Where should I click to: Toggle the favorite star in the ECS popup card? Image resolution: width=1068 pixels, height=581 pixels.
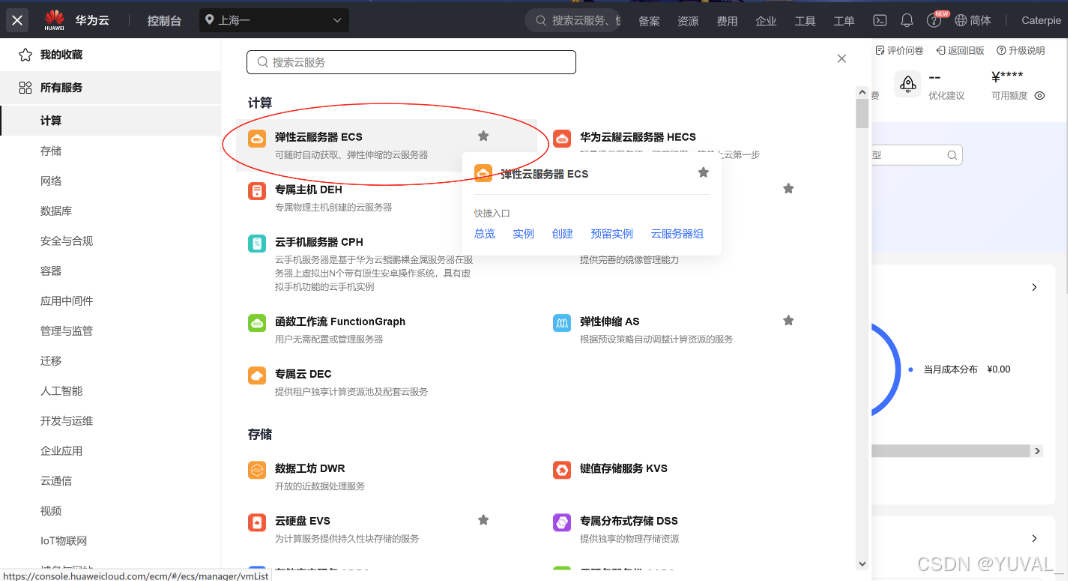point(704,172)
